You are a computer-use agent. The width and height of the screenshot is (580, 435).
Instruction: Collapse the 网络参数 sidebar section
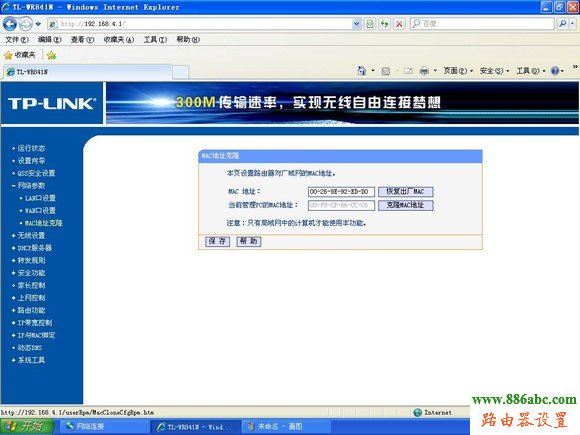click(x=31, y=186)
